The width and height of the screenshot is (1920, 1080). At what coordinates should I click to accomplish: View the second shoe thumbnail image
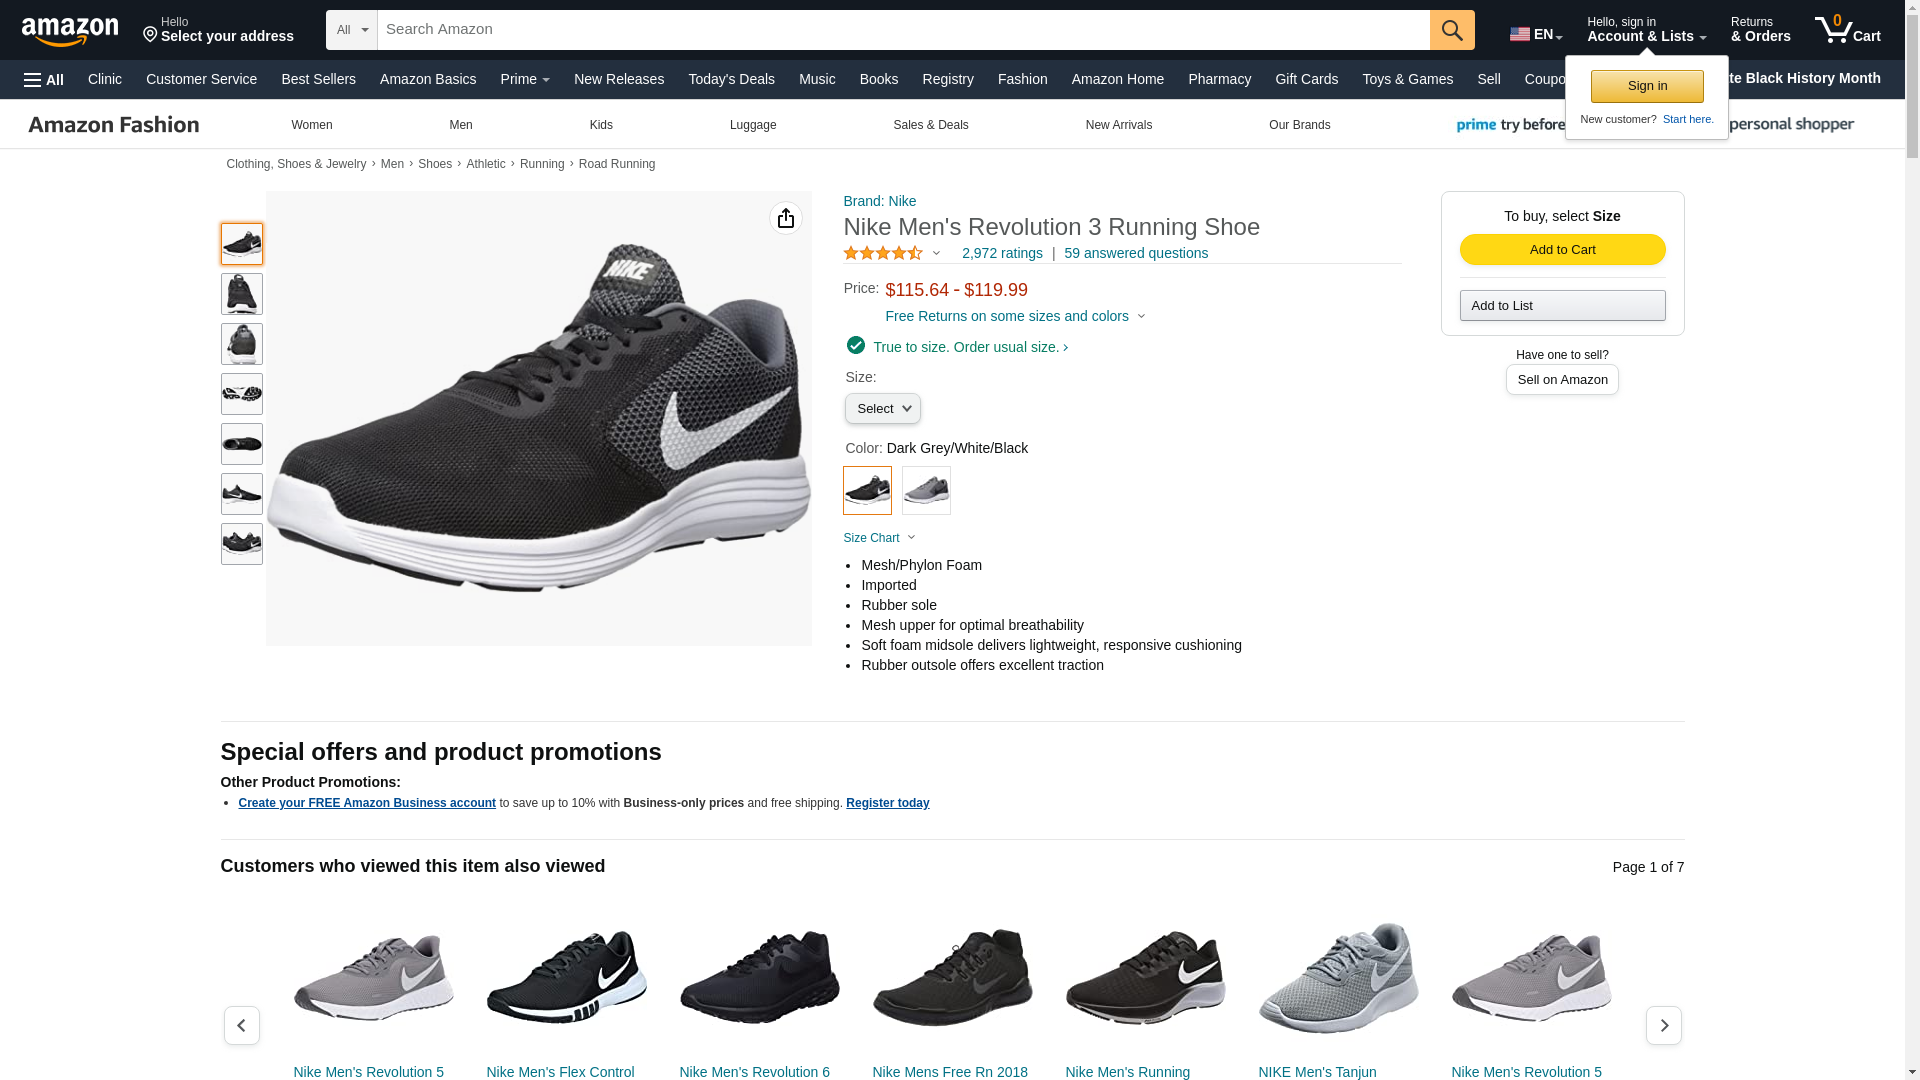[242, 294]
